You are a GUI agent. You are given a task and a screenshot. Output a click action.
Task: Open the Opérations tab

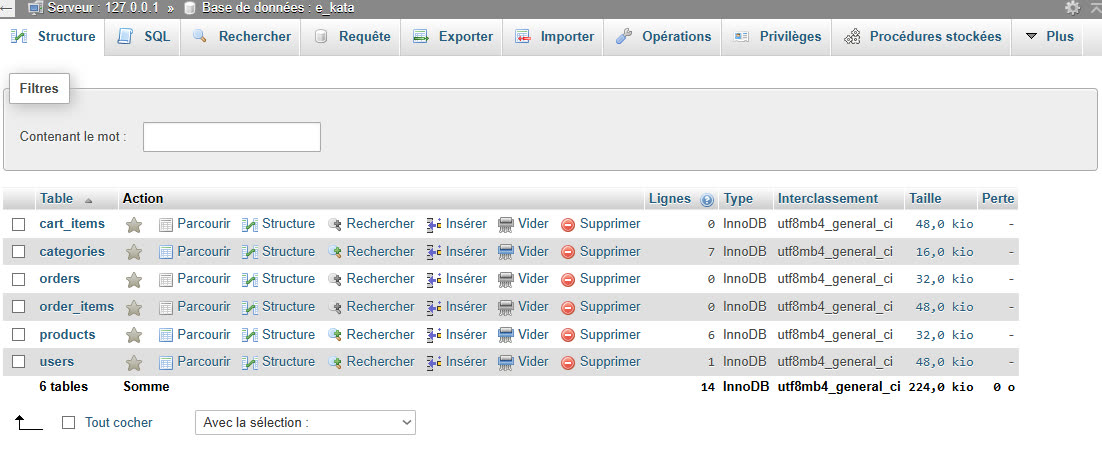click(x=663, y=37)
